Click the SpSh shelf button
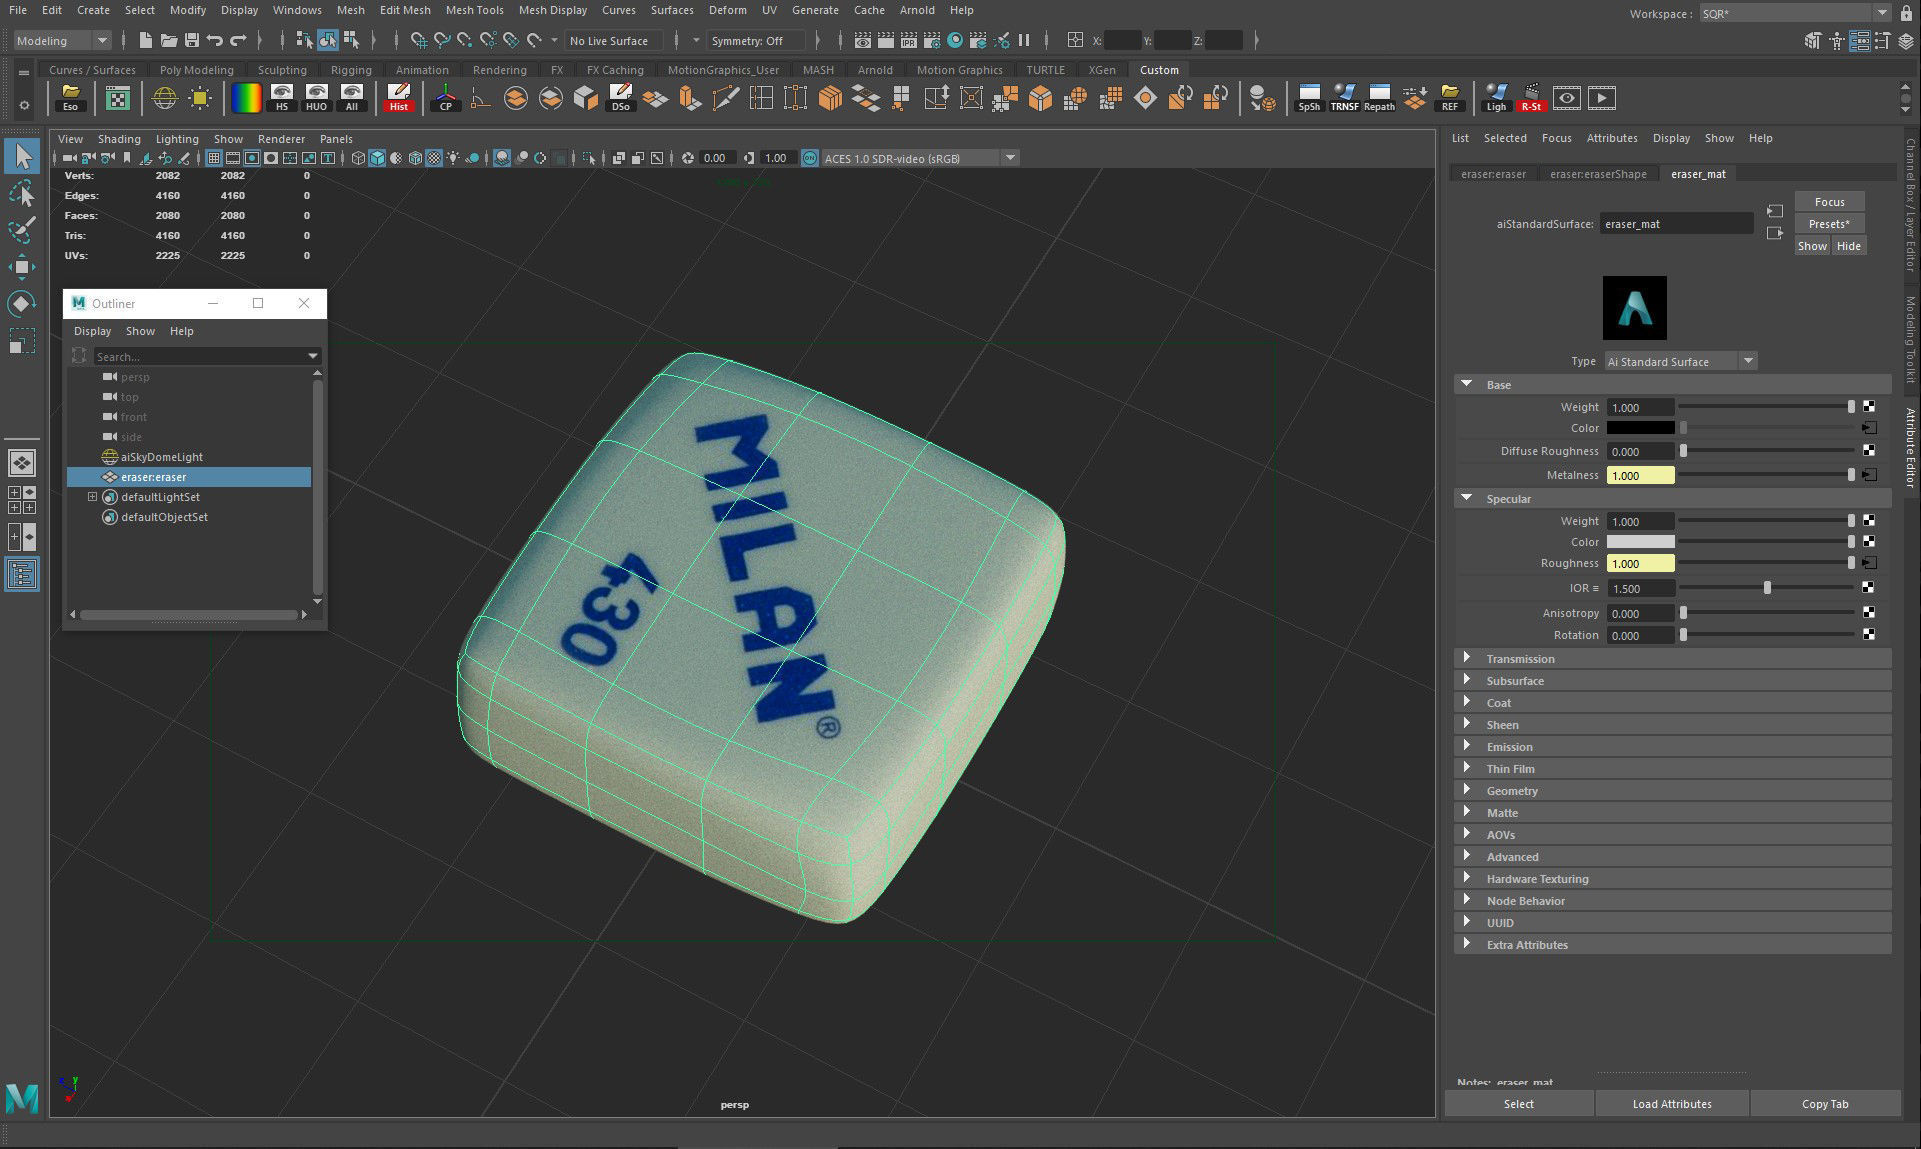Image resolution: width=1921 pixels, height=1149 pixels. pyautogui.click(x=1309, y=98)
